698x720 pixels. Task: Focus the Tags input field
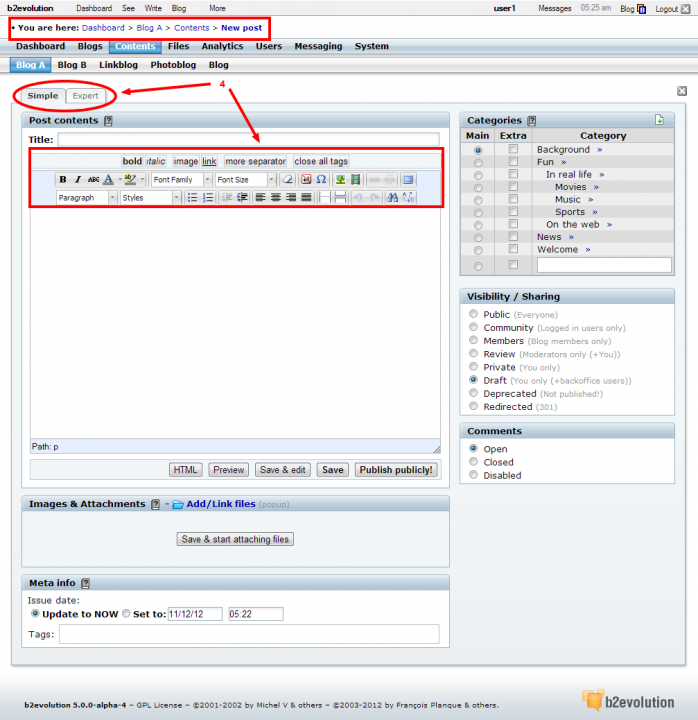[x=249, y=634]
